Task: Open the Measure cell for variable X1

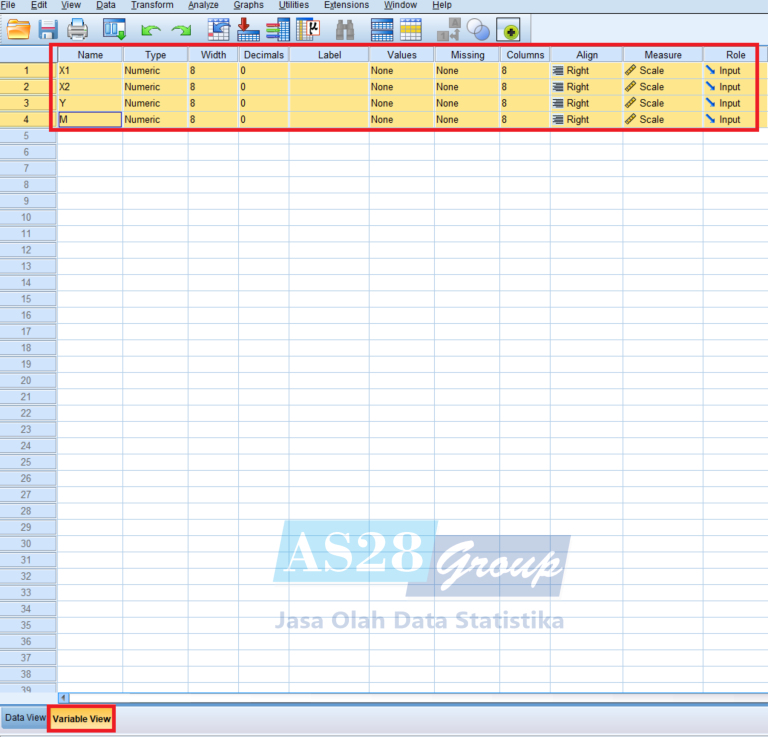Action: (x=661, y=71)
